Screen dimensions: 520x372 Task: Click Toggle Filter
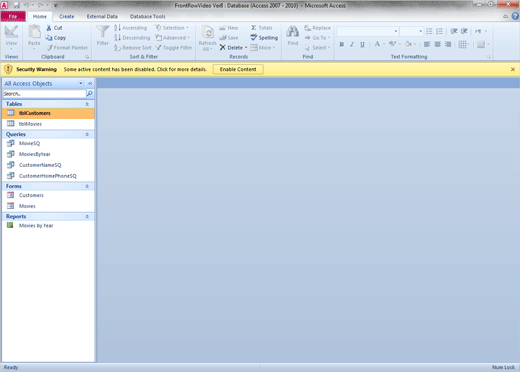coord(174,48)
